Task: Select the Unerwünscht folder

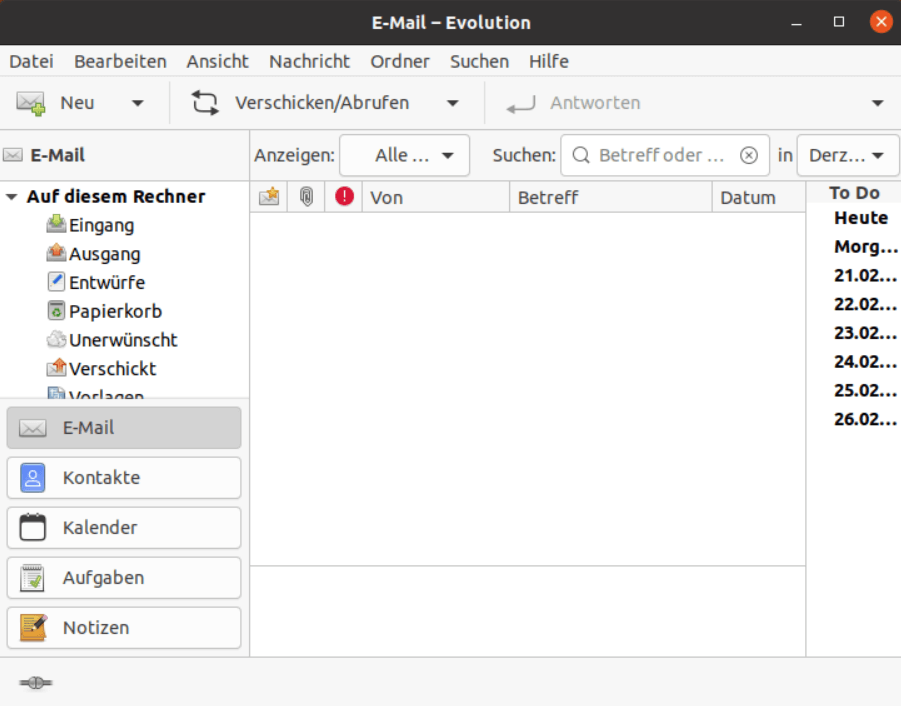Action: 123,340
